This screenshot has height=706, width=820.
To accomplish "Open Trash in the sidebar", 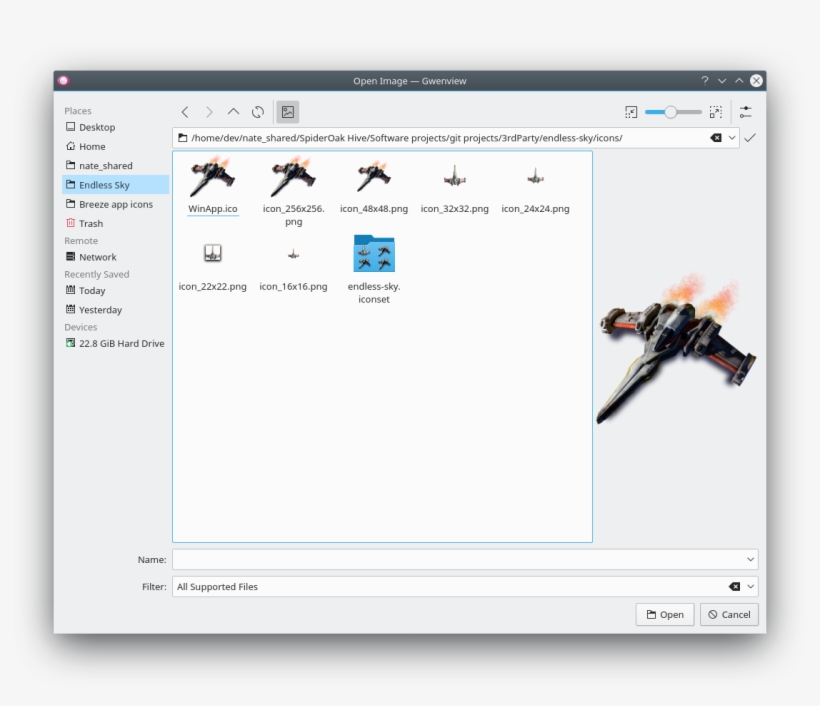I will (116, 223).
